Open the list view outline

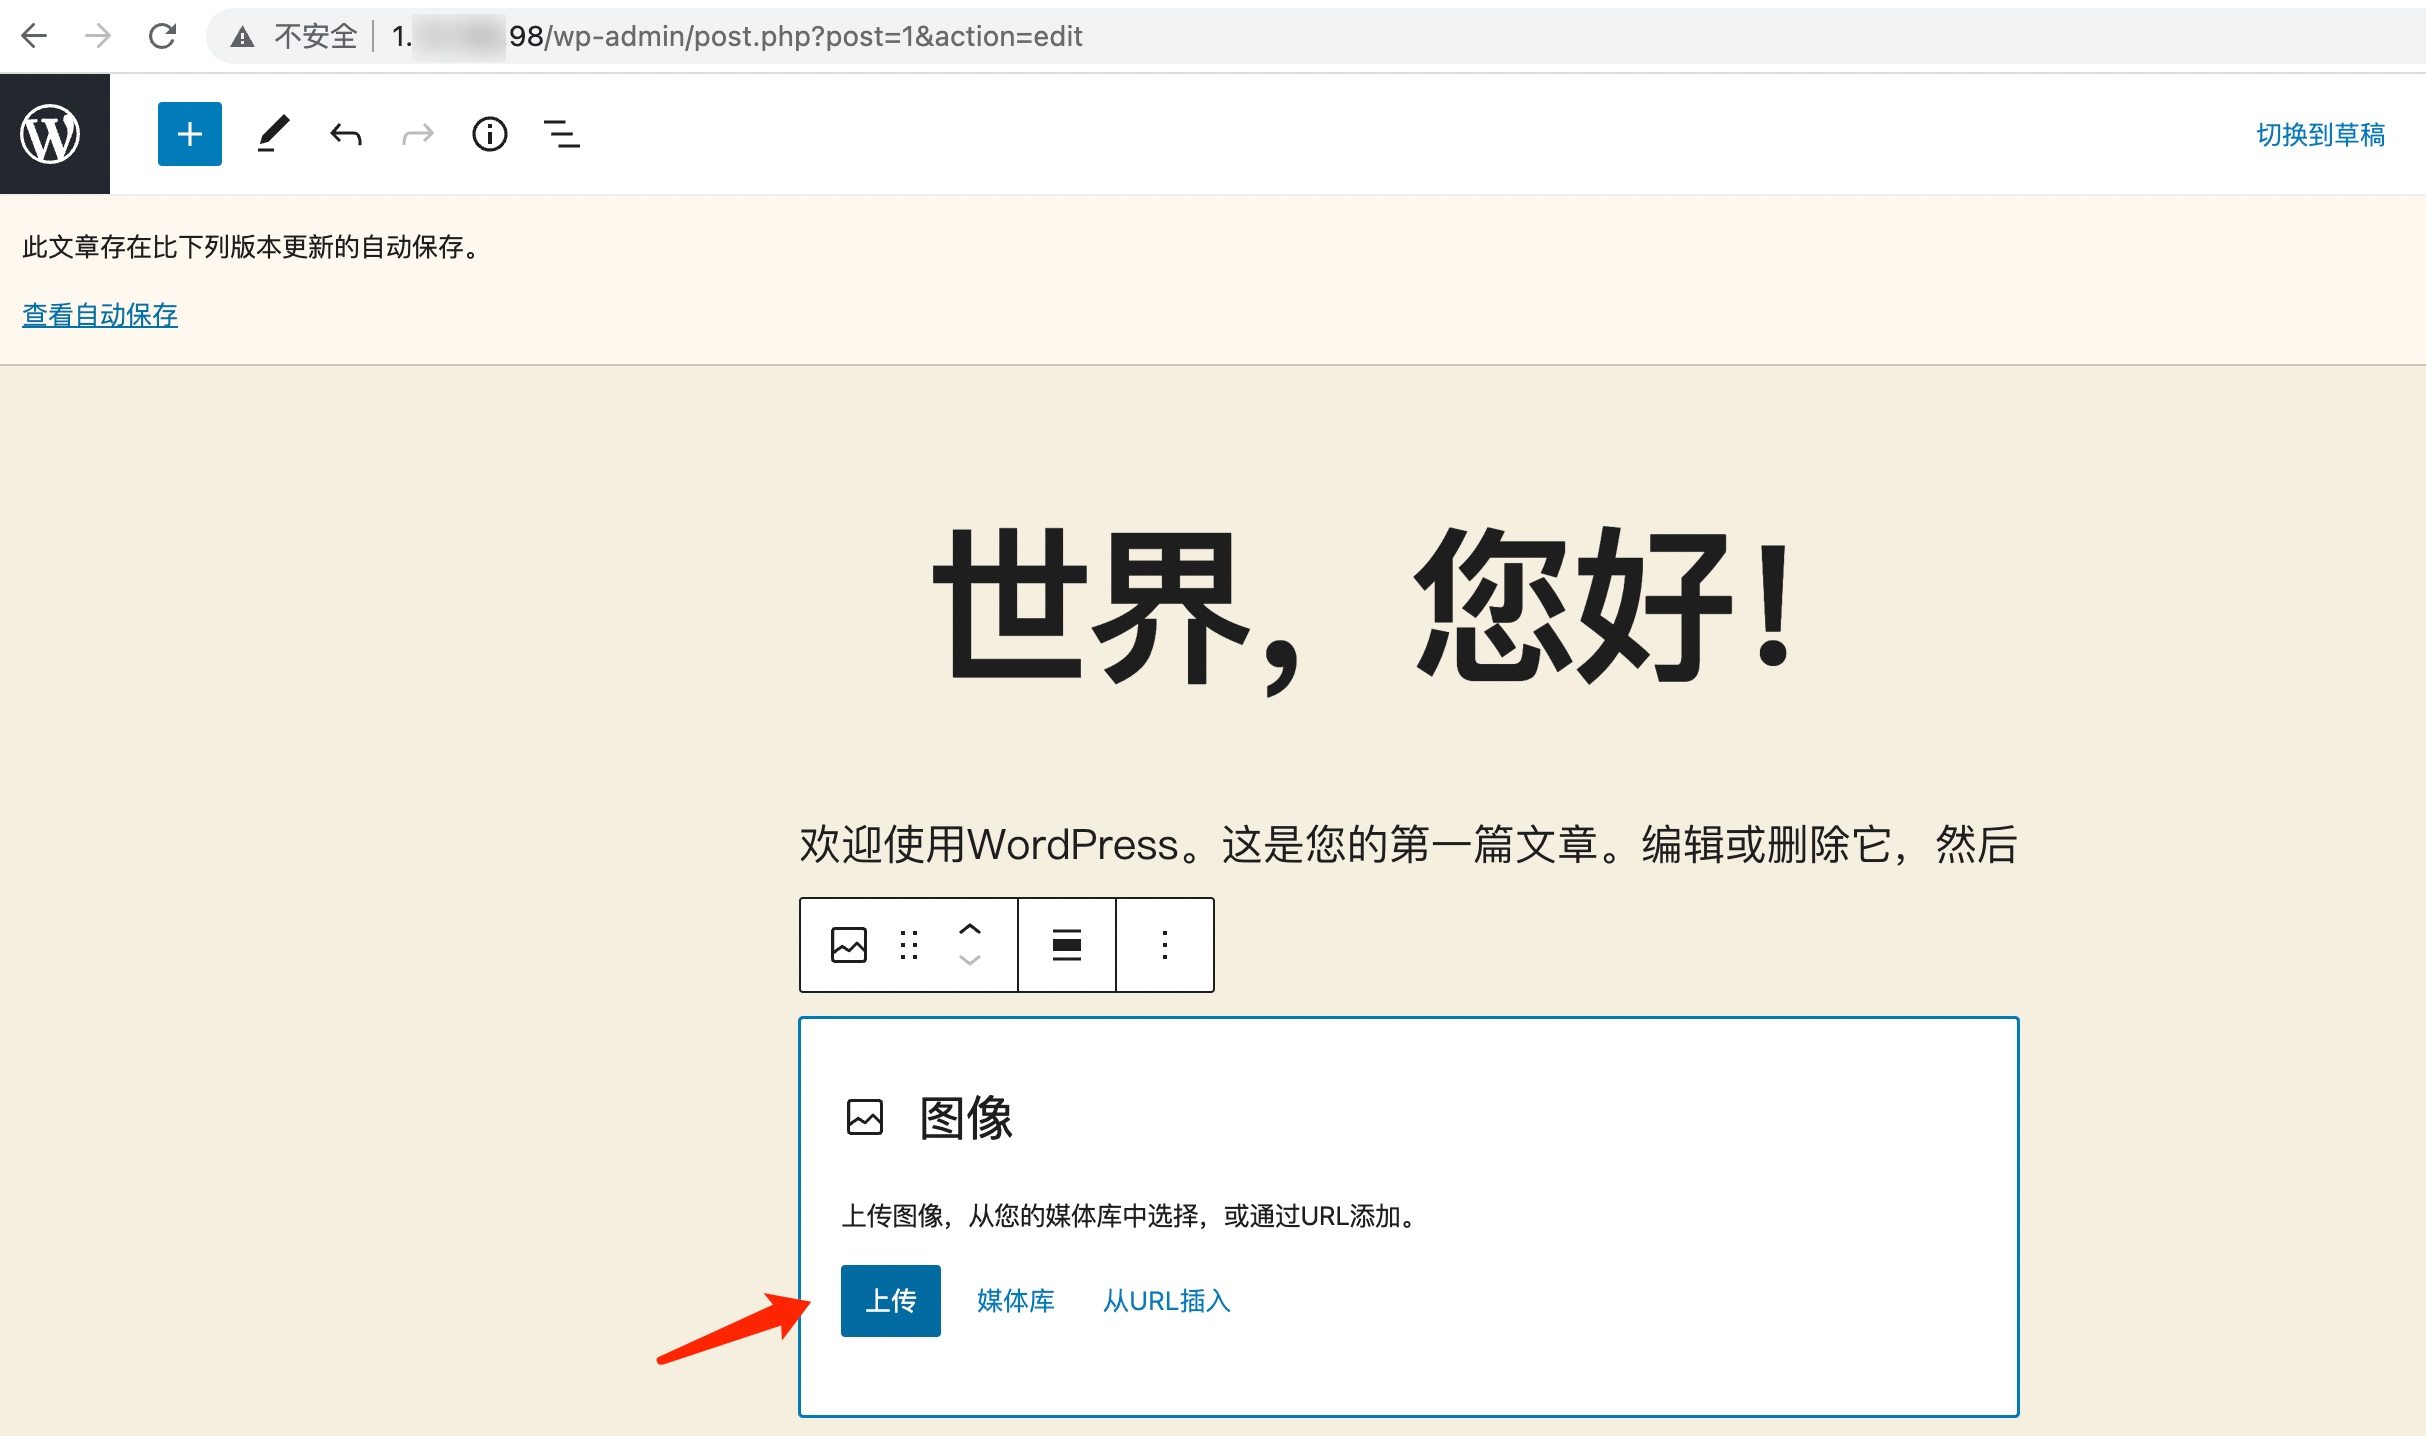tap(561, 134)
